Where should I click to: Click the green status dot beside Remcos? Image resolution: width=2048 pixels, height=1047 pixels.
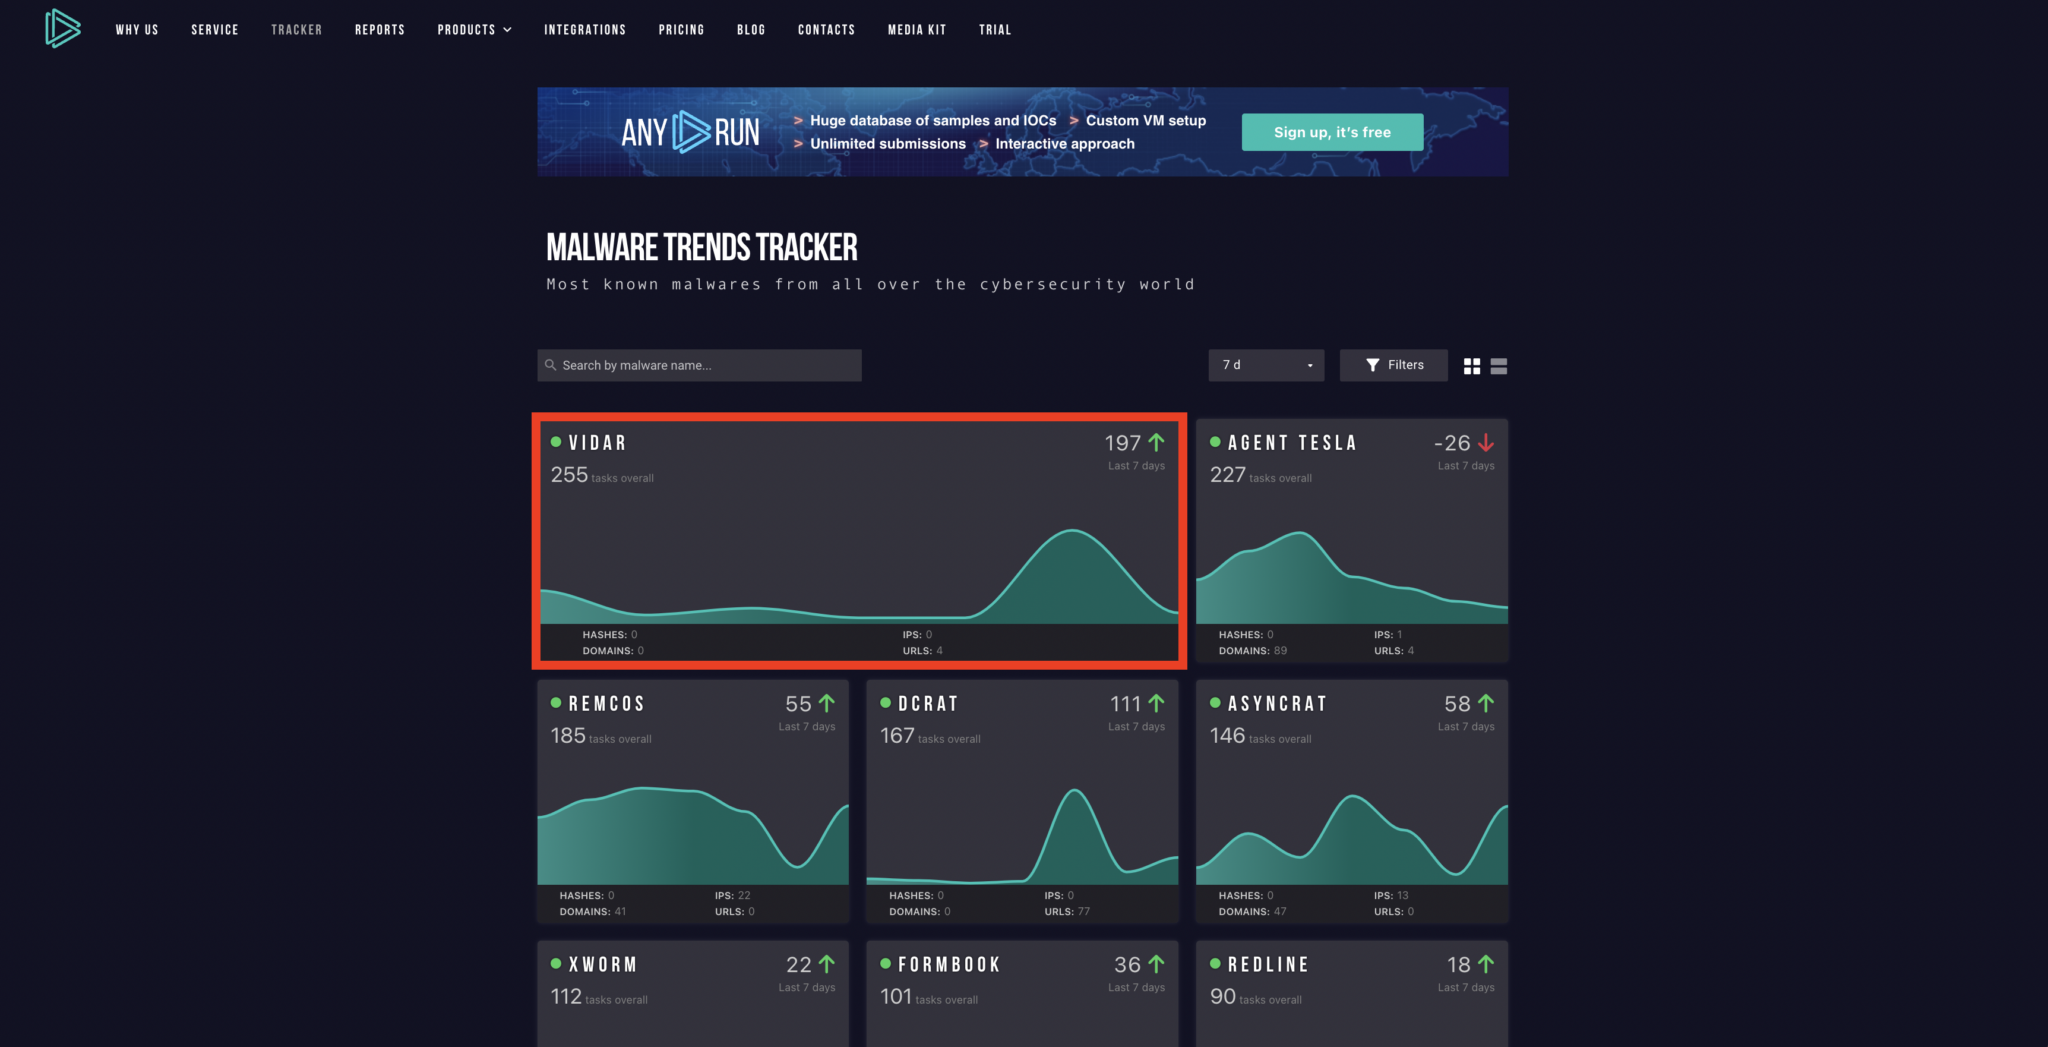(556, 703)
